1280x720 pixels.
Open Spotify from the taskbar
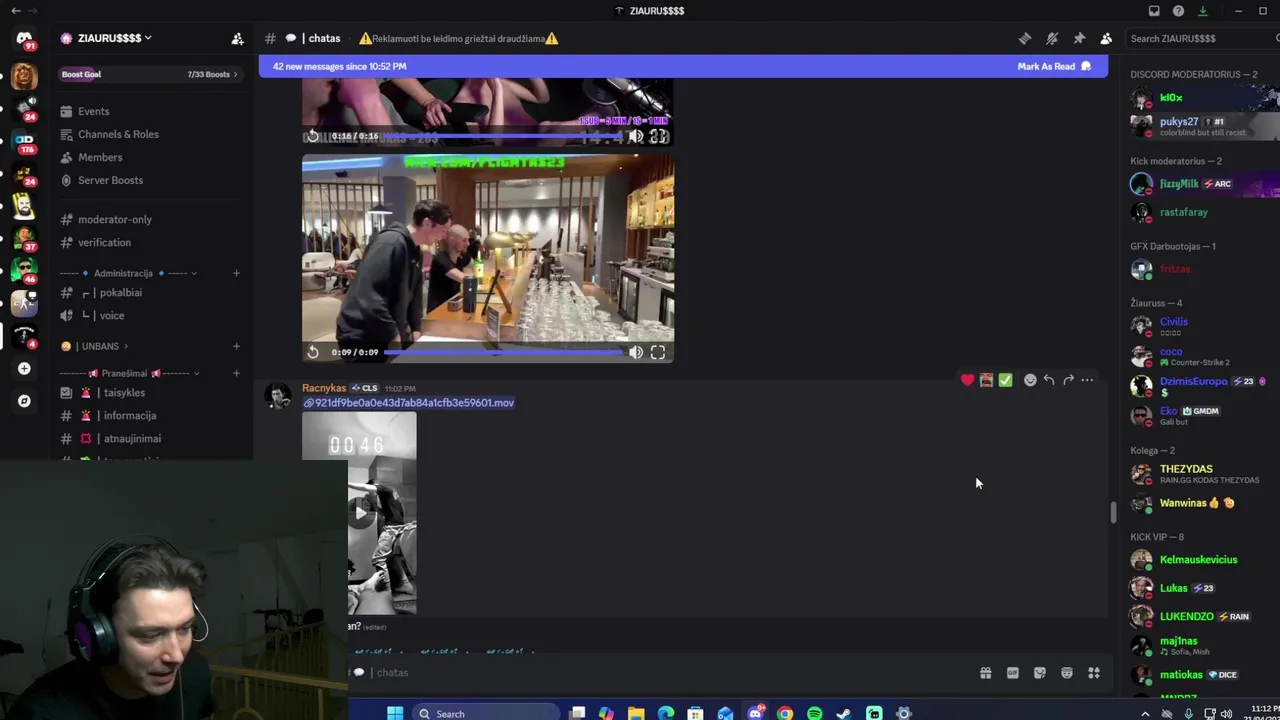coord(814,713)
